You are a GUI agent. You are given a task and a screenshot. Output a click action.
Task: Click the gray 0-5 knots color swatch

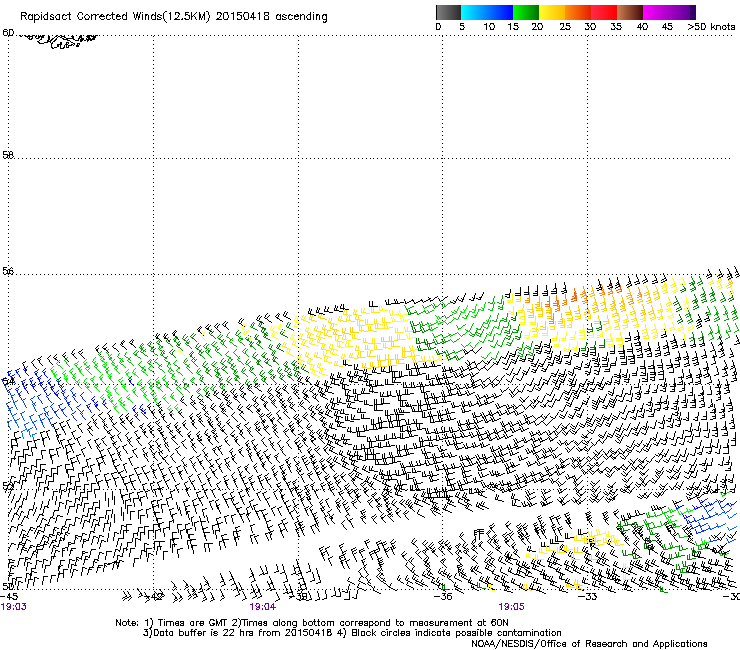click(448, 12)
